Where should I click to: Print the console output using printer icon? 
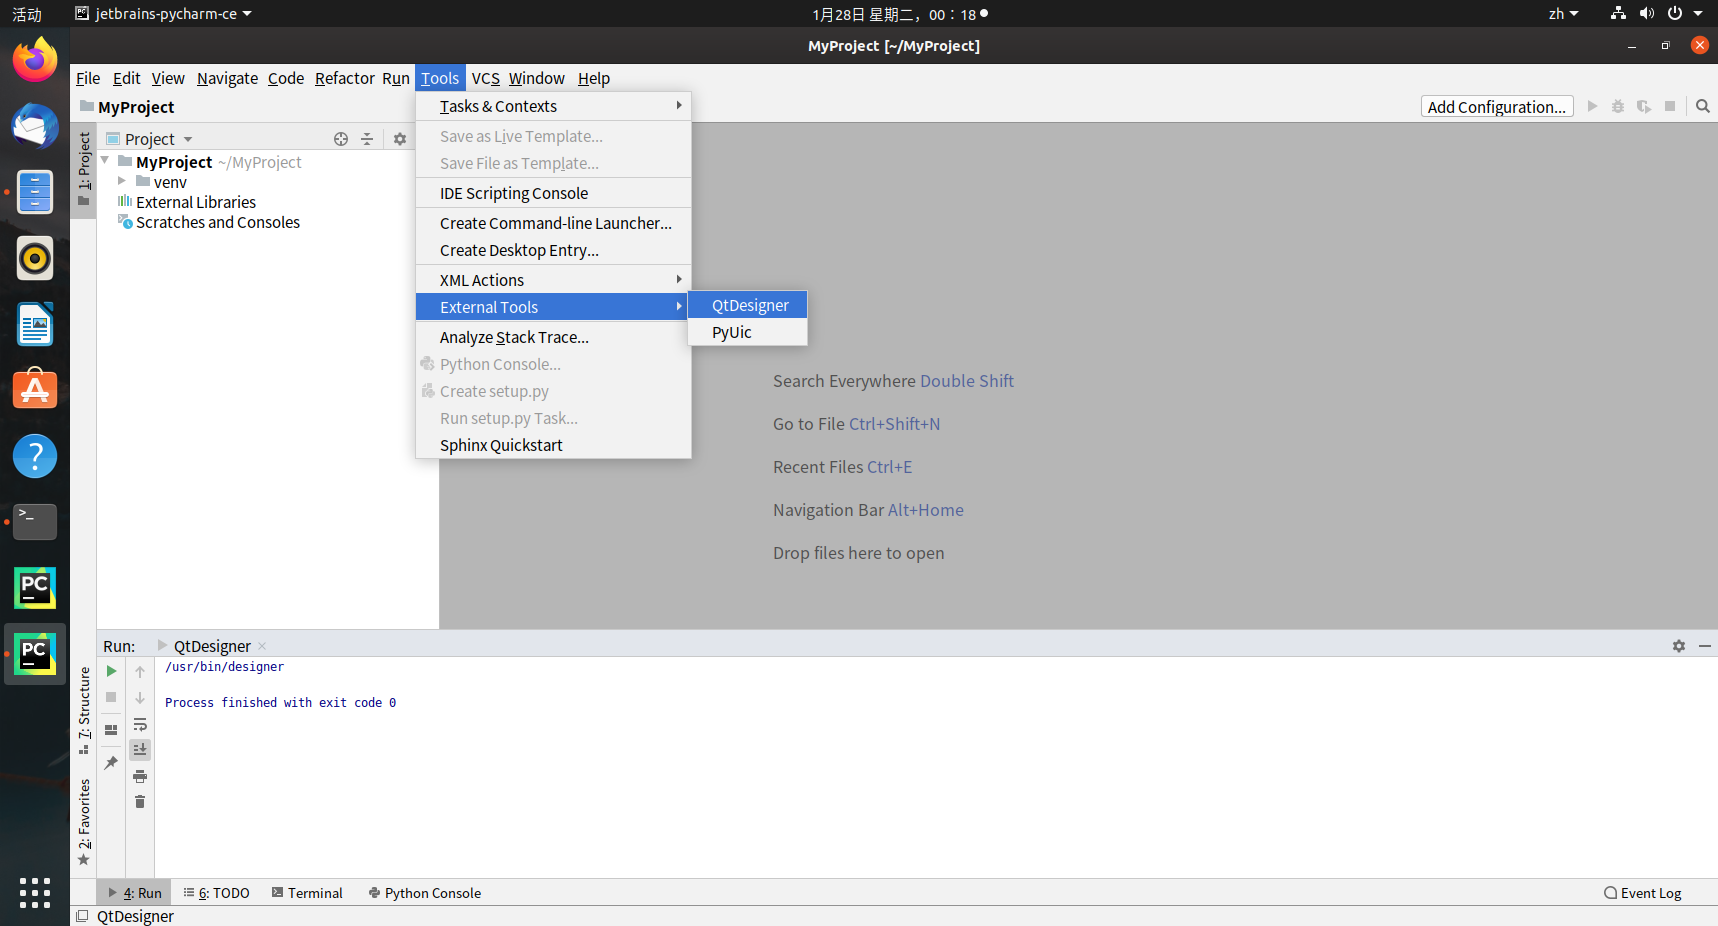[x=140, y=776]
